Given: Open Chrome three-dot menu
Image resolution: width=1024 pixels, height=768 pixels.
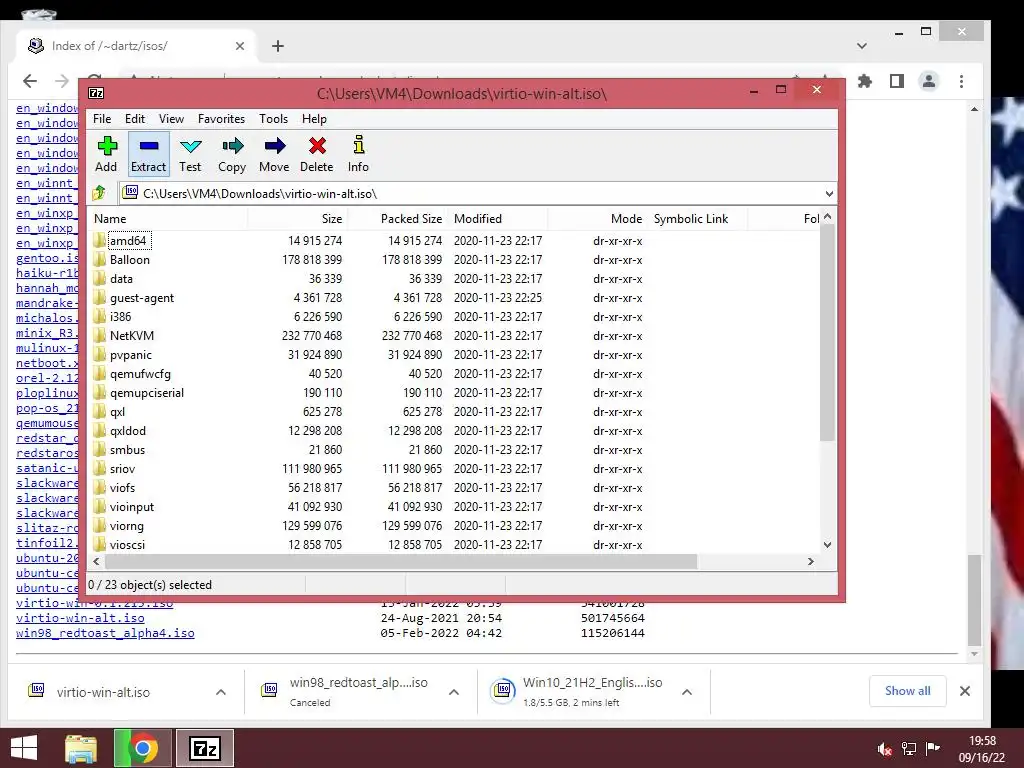Looking at the screenshot, I should (x=961, y=81).
